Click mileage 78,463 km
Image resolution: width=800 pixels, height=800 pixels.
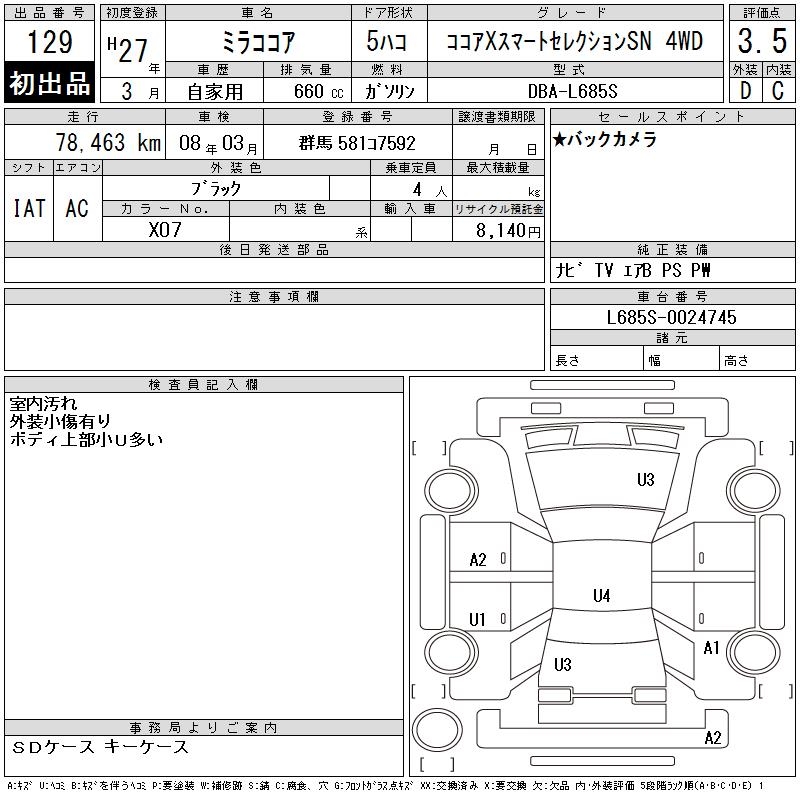coord(108,143)
